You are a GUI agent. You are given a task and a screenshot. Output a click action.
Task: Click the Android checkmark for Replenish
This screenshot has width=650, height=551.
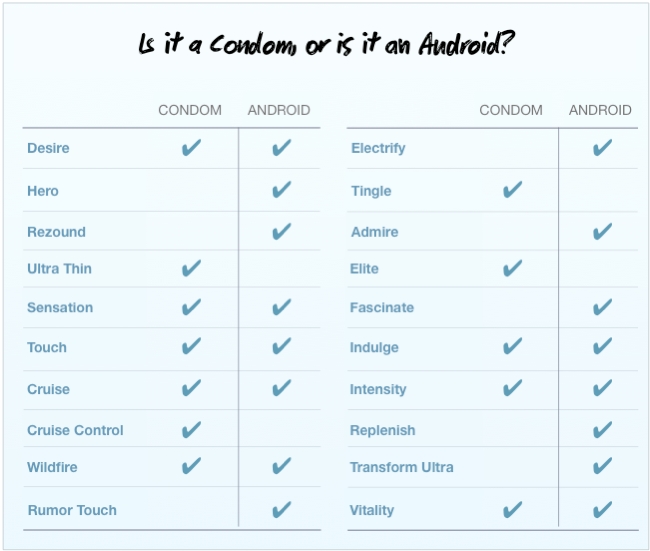pos(602,430)
